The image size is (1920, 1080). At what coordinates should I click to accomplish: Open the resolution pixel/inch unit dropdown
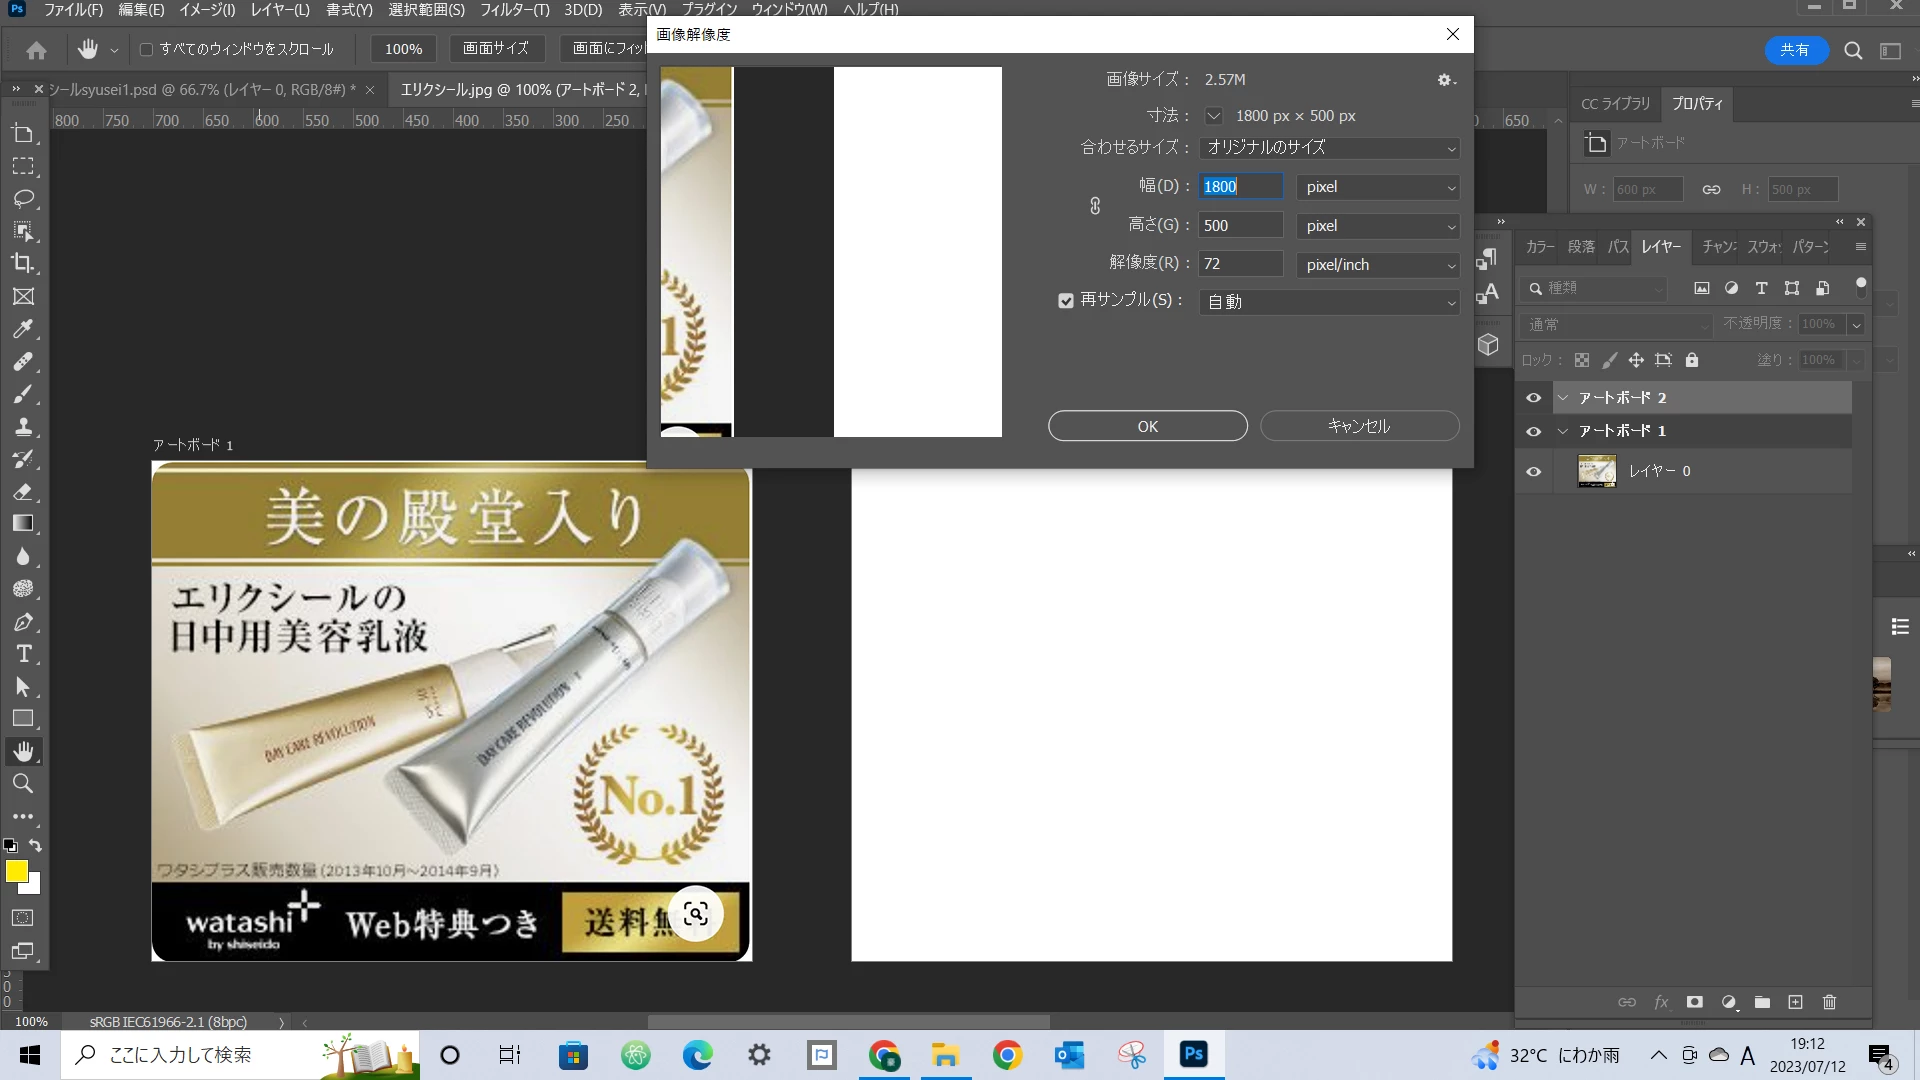(x=1377, y=265)
